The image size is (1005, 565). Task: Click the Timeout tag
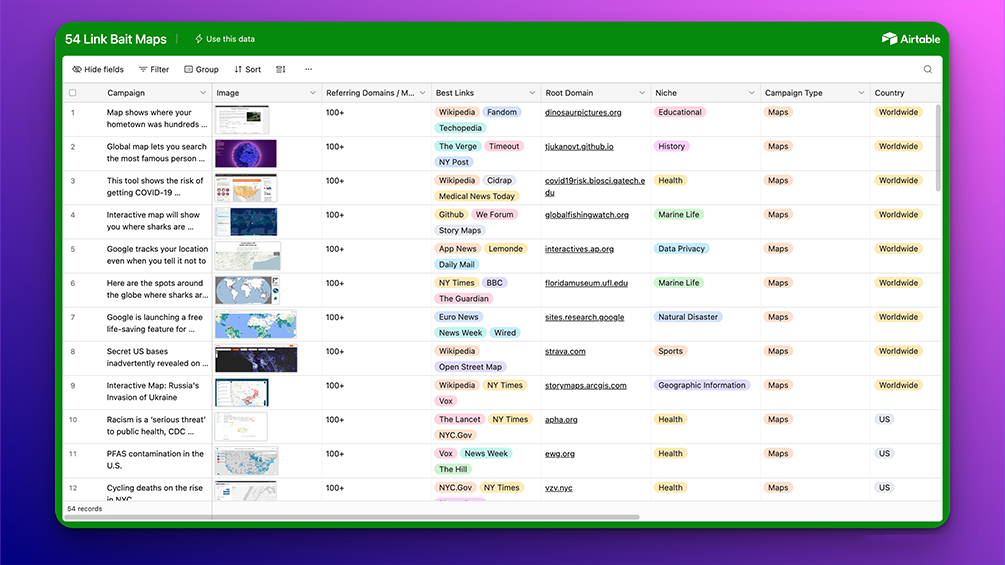click(504, 146)
